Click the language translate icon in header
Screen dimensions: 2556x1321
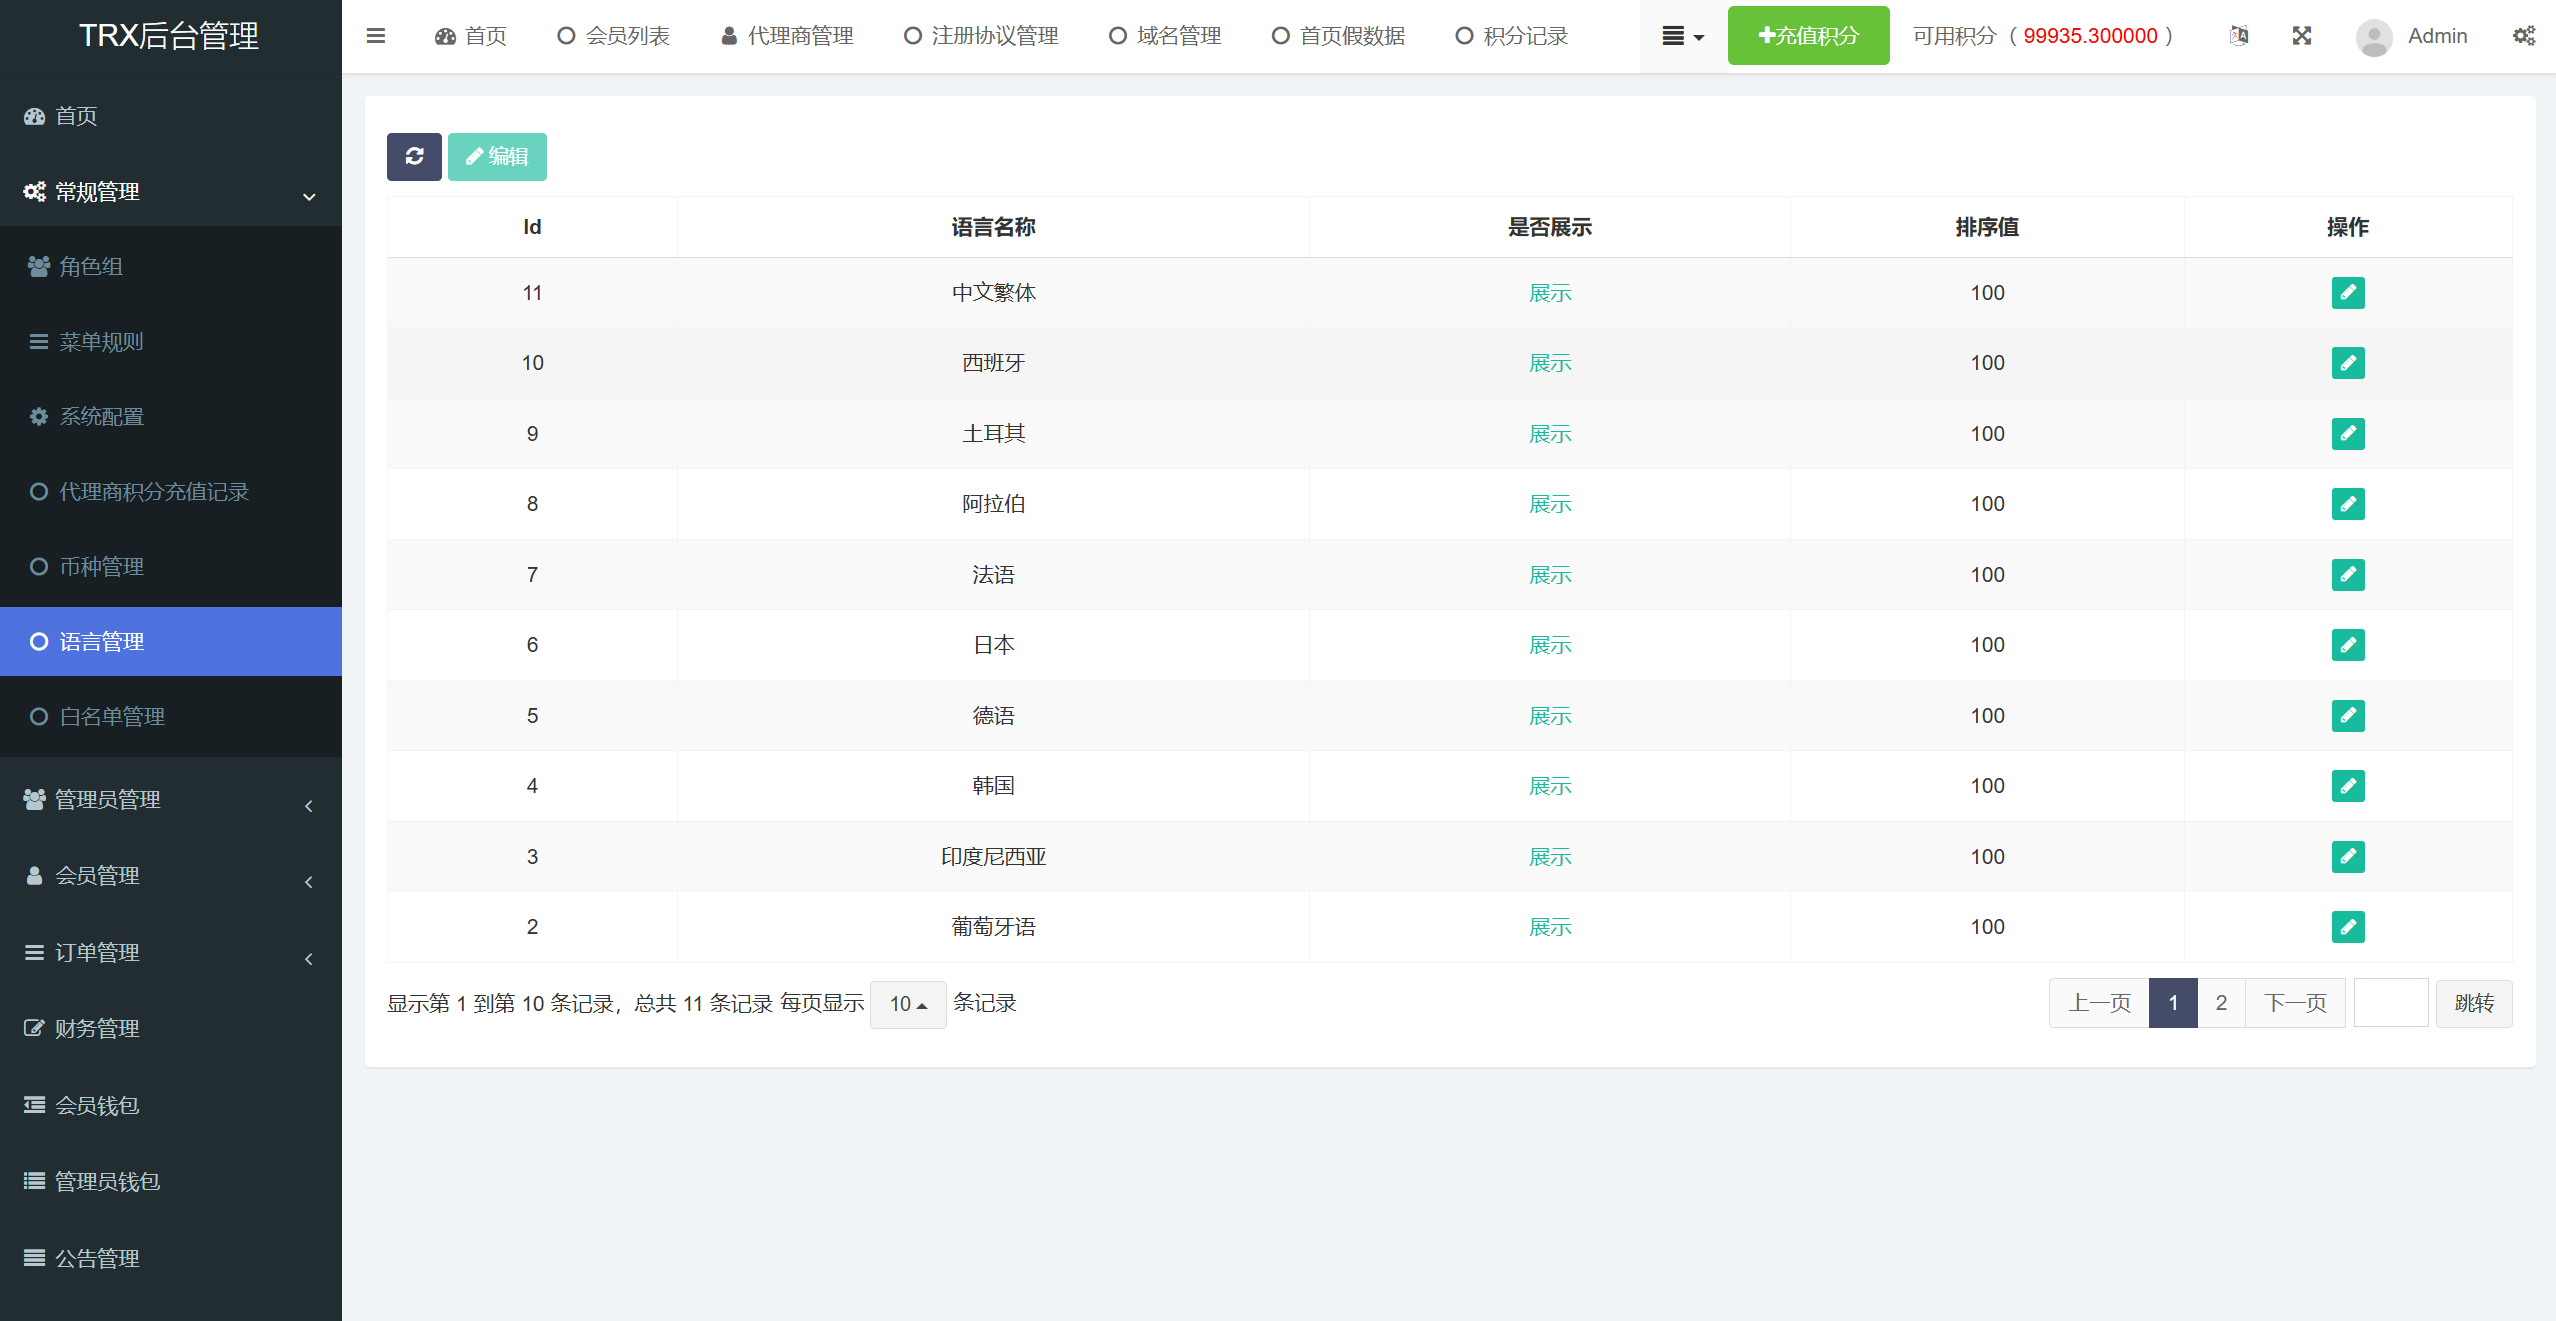point(2238,36)
